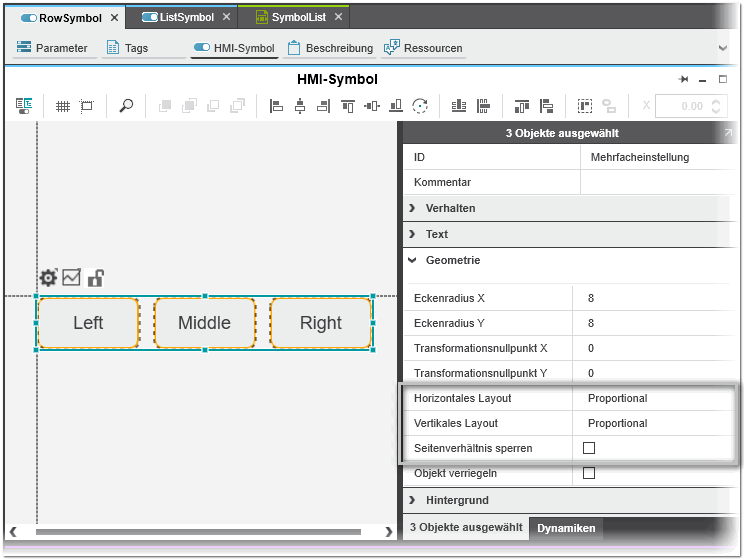Click the gear icon above the selection
744x560 pixels.
(x=48, y=278)
